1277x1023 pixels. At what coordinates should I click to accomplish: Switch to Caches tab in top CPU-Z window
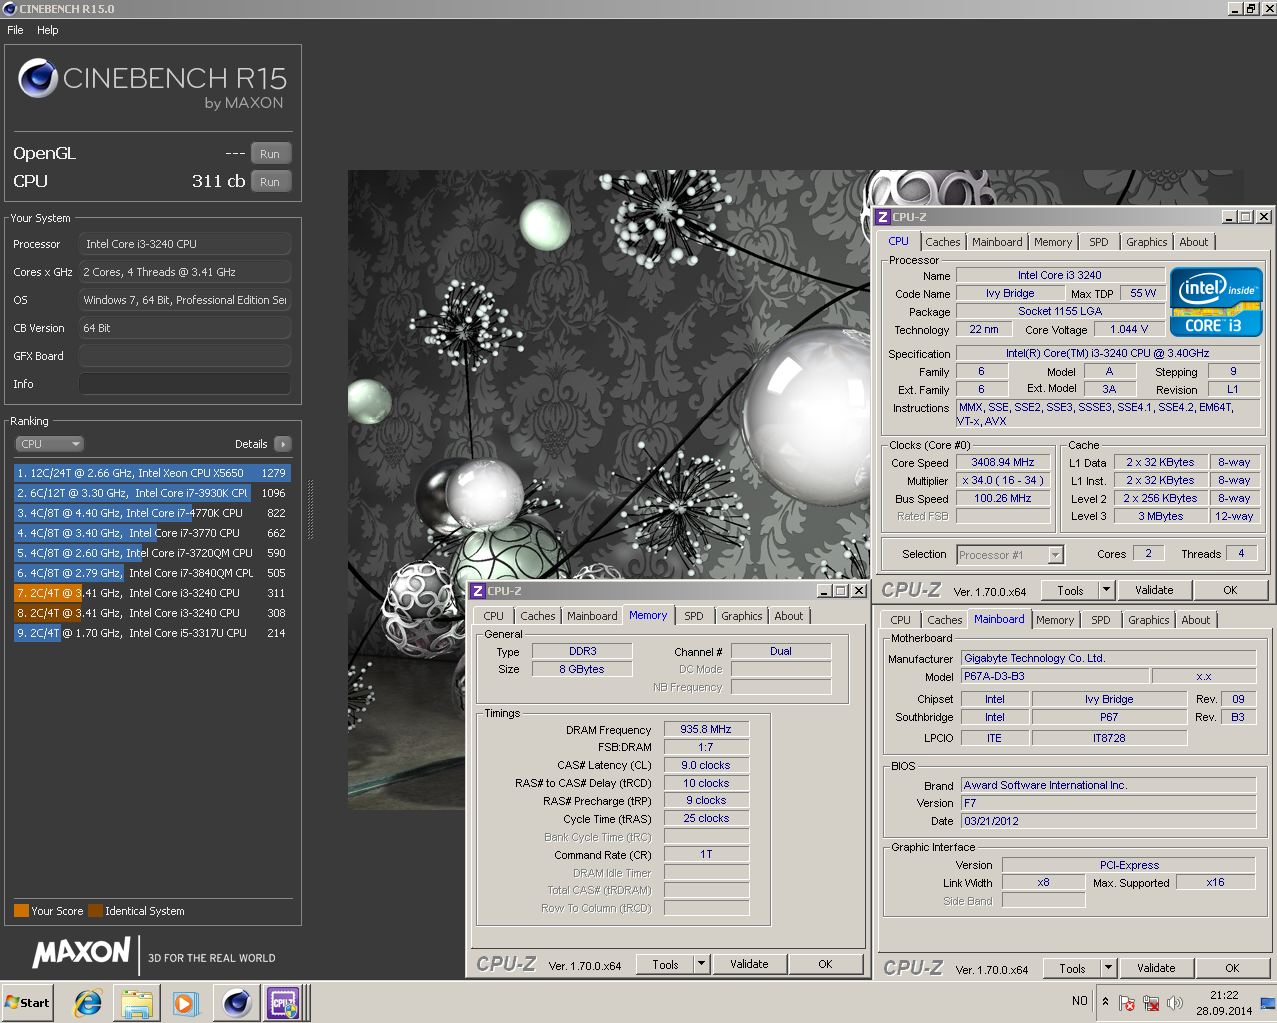point(942,242)
